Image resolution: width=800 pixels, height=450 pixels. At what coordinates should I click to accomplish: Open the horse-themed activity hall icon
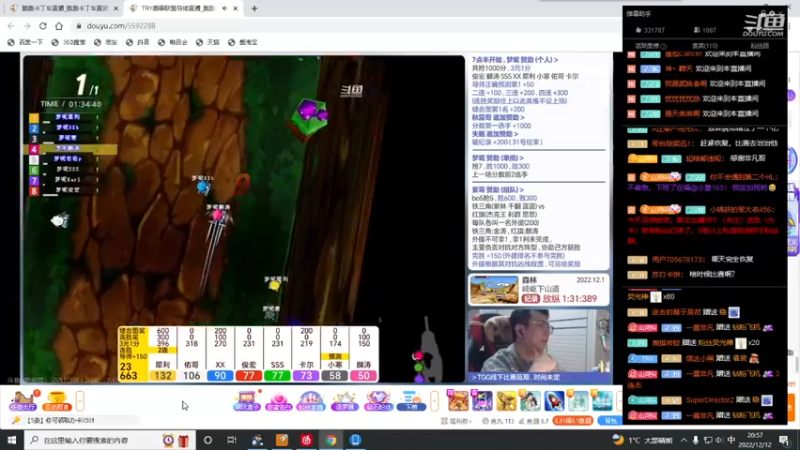coord(23,401)
